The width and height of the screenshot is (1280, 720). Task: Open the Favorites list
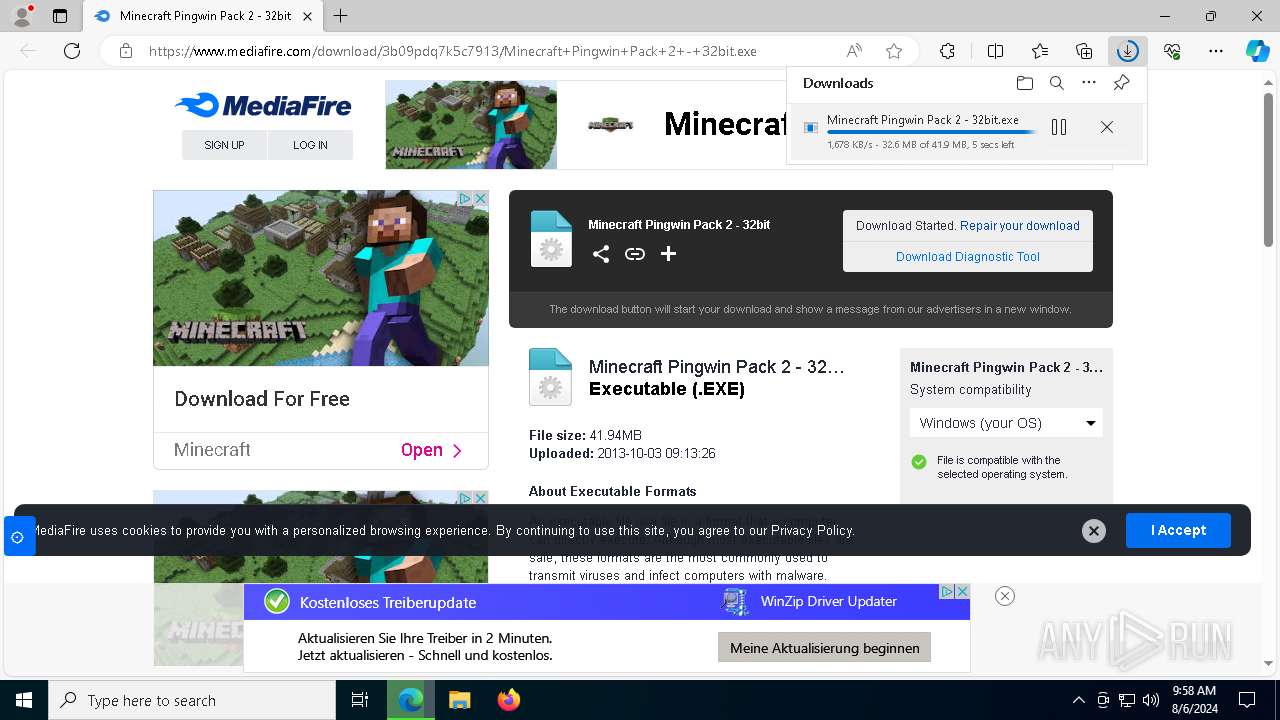(x=1040, y=51)
